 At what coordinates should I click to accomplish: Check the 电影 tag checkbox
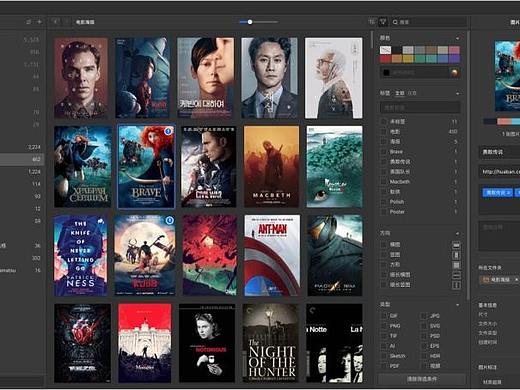pos(384,132)
